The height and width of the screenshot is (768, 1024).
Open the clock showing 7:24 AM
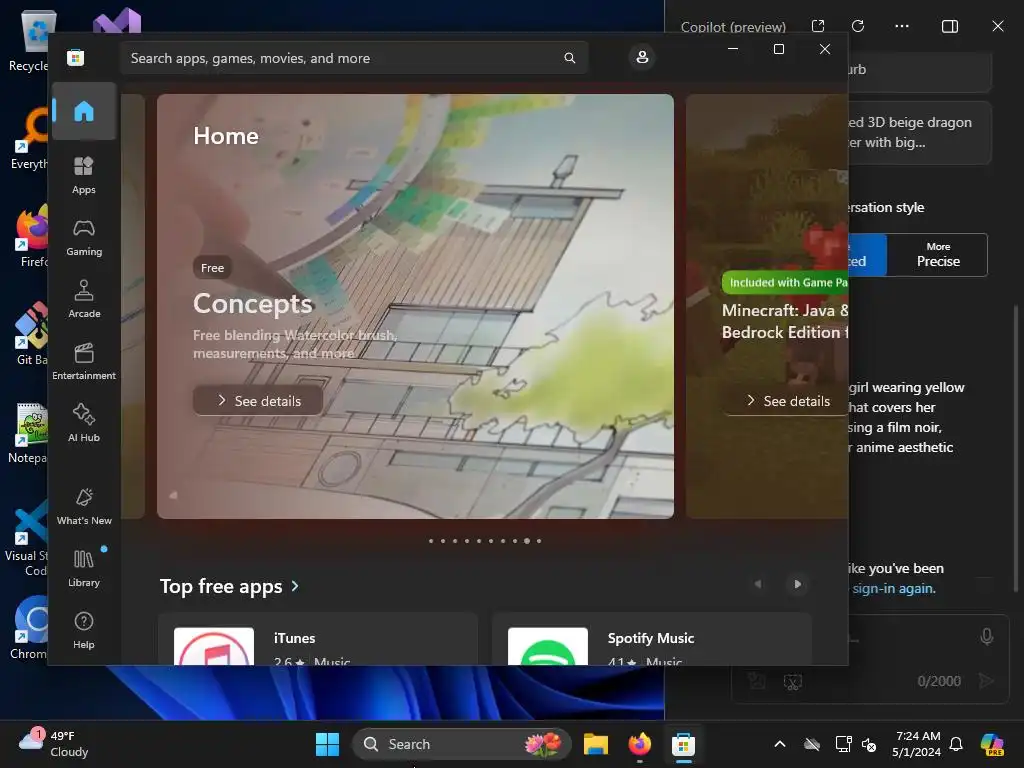(918, 744)
